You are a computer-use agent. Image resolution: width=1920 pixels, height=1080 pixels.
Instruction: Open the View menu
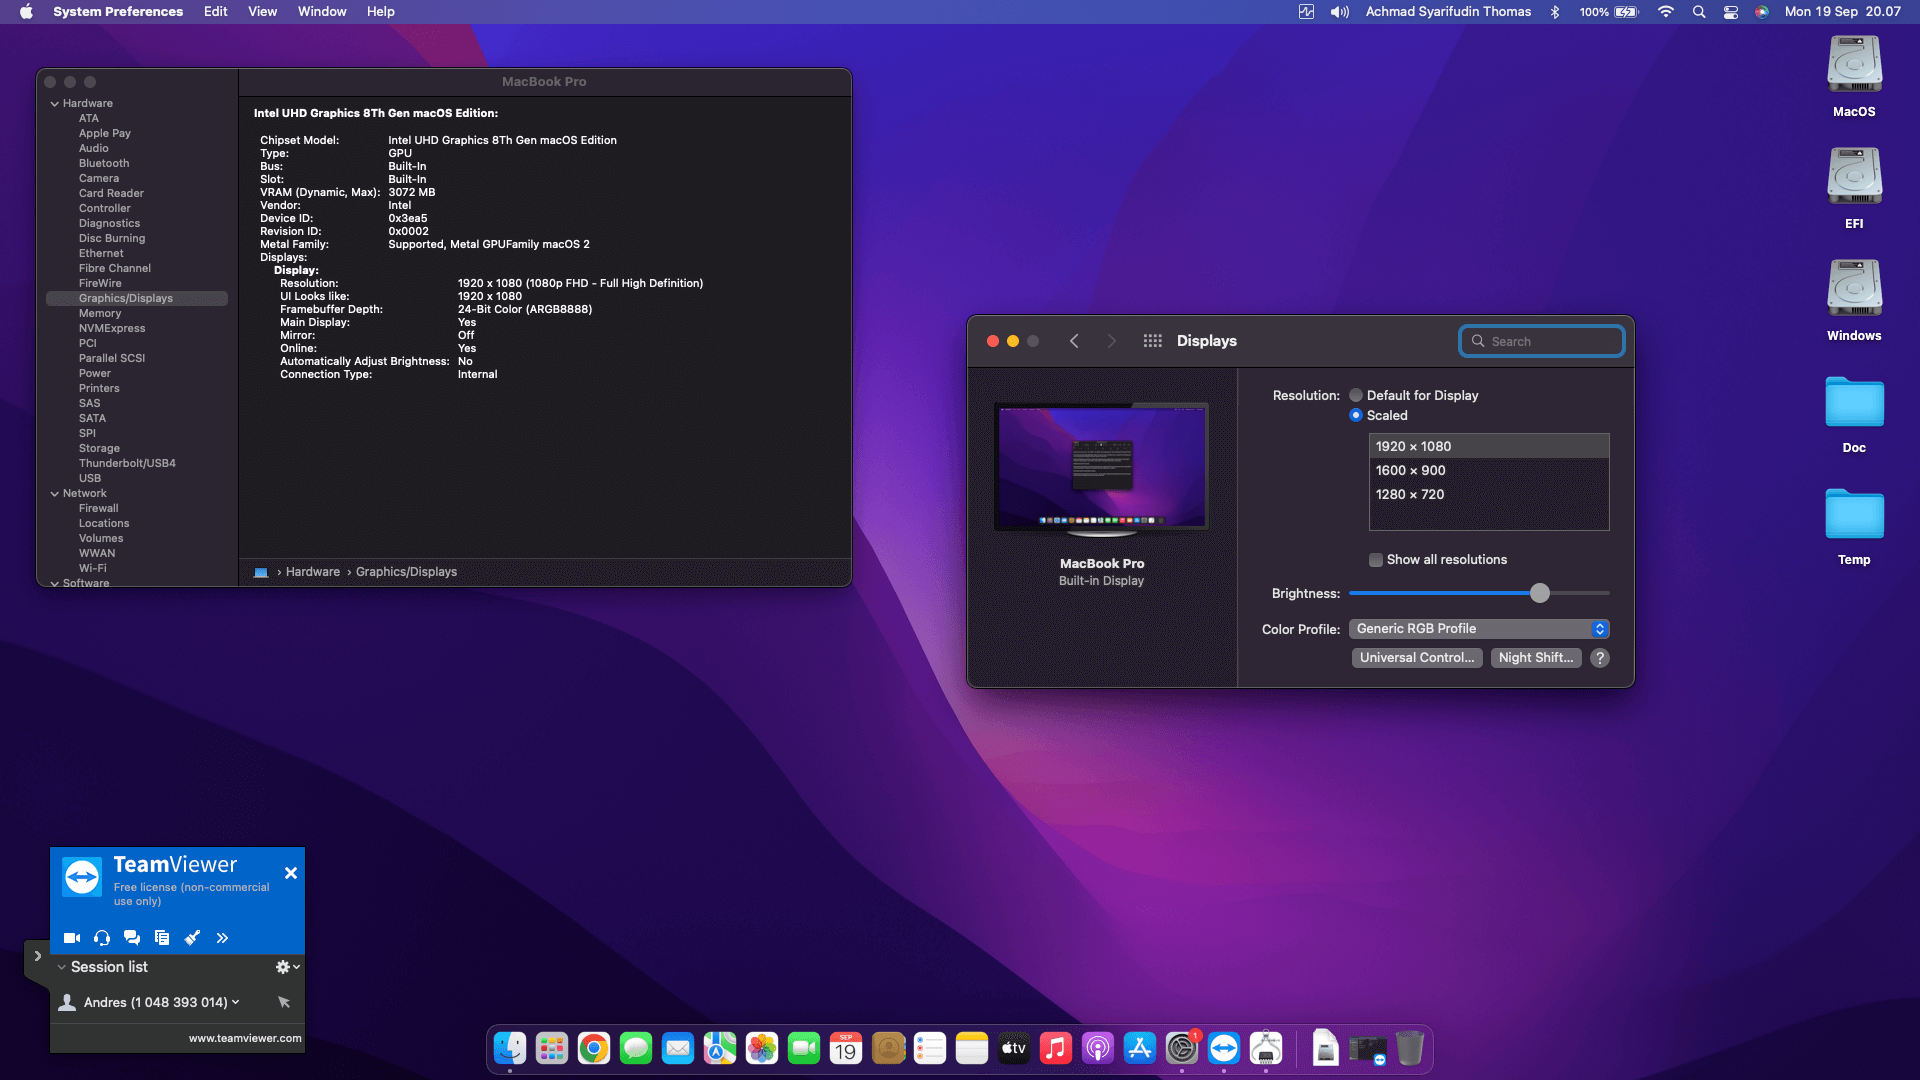tap(262, 12)
